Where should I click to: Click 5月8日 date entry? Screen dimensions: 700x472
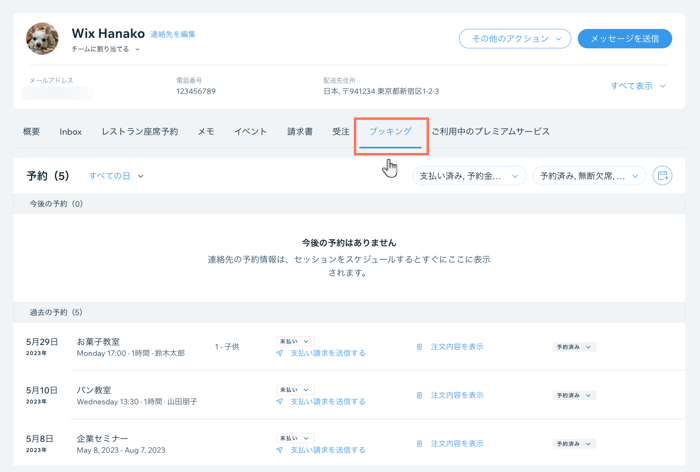tap(40, 439)
